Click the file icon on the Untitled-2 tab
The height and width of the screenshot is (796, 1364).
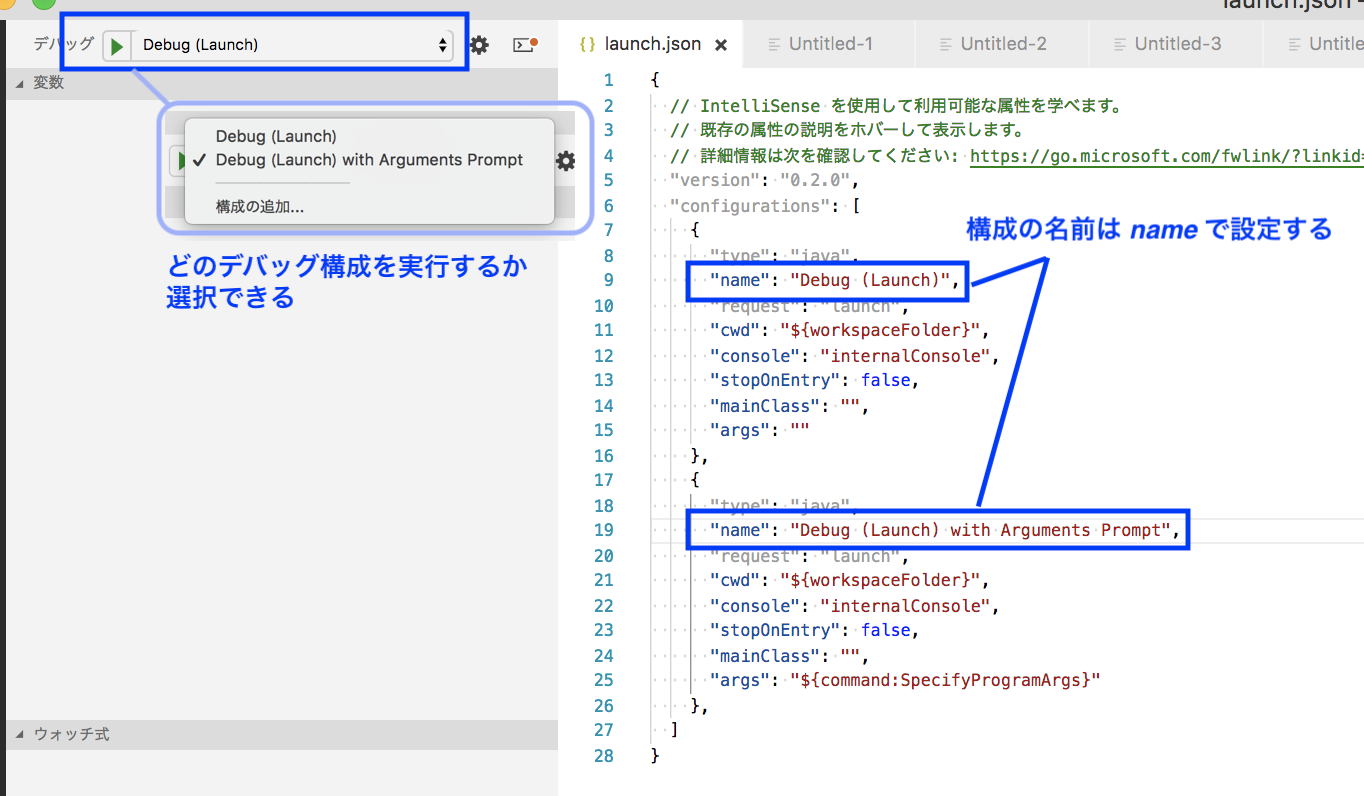coord(946,44)
